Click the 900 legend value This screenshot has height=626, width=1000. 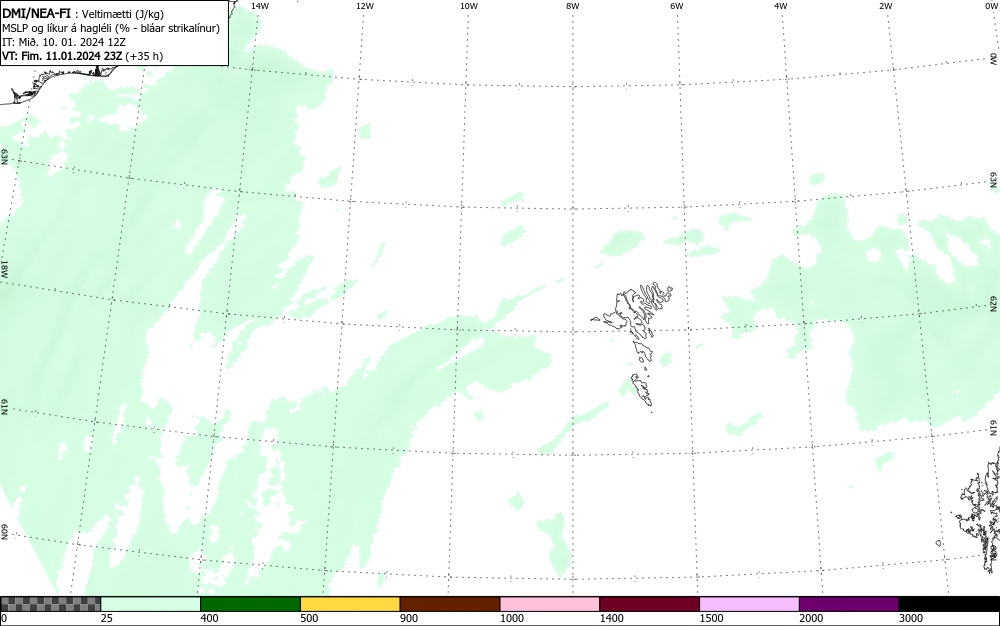pos(409,618)
